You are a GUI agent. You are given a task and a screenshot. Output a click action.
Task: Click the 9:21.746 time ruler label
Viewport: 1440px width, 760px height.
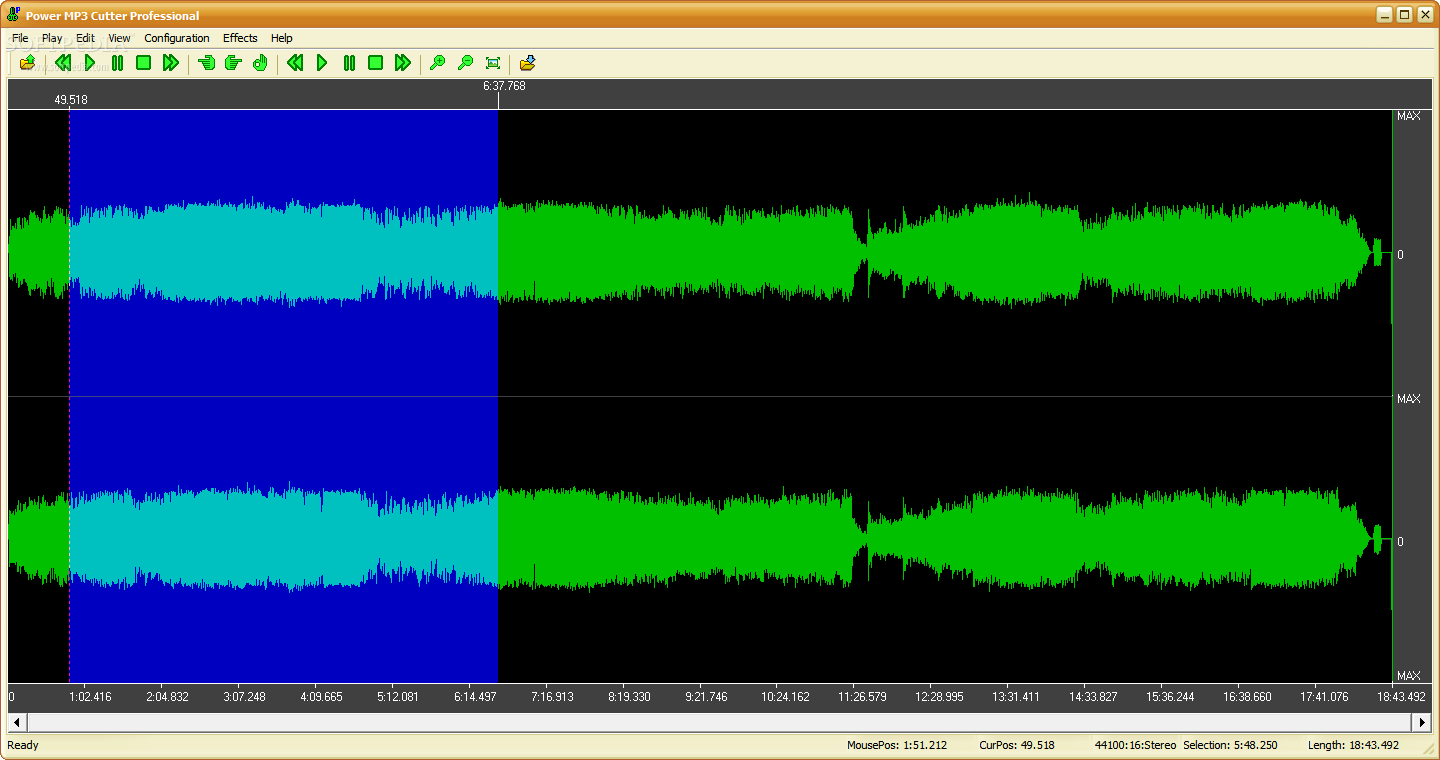[706, 697]
